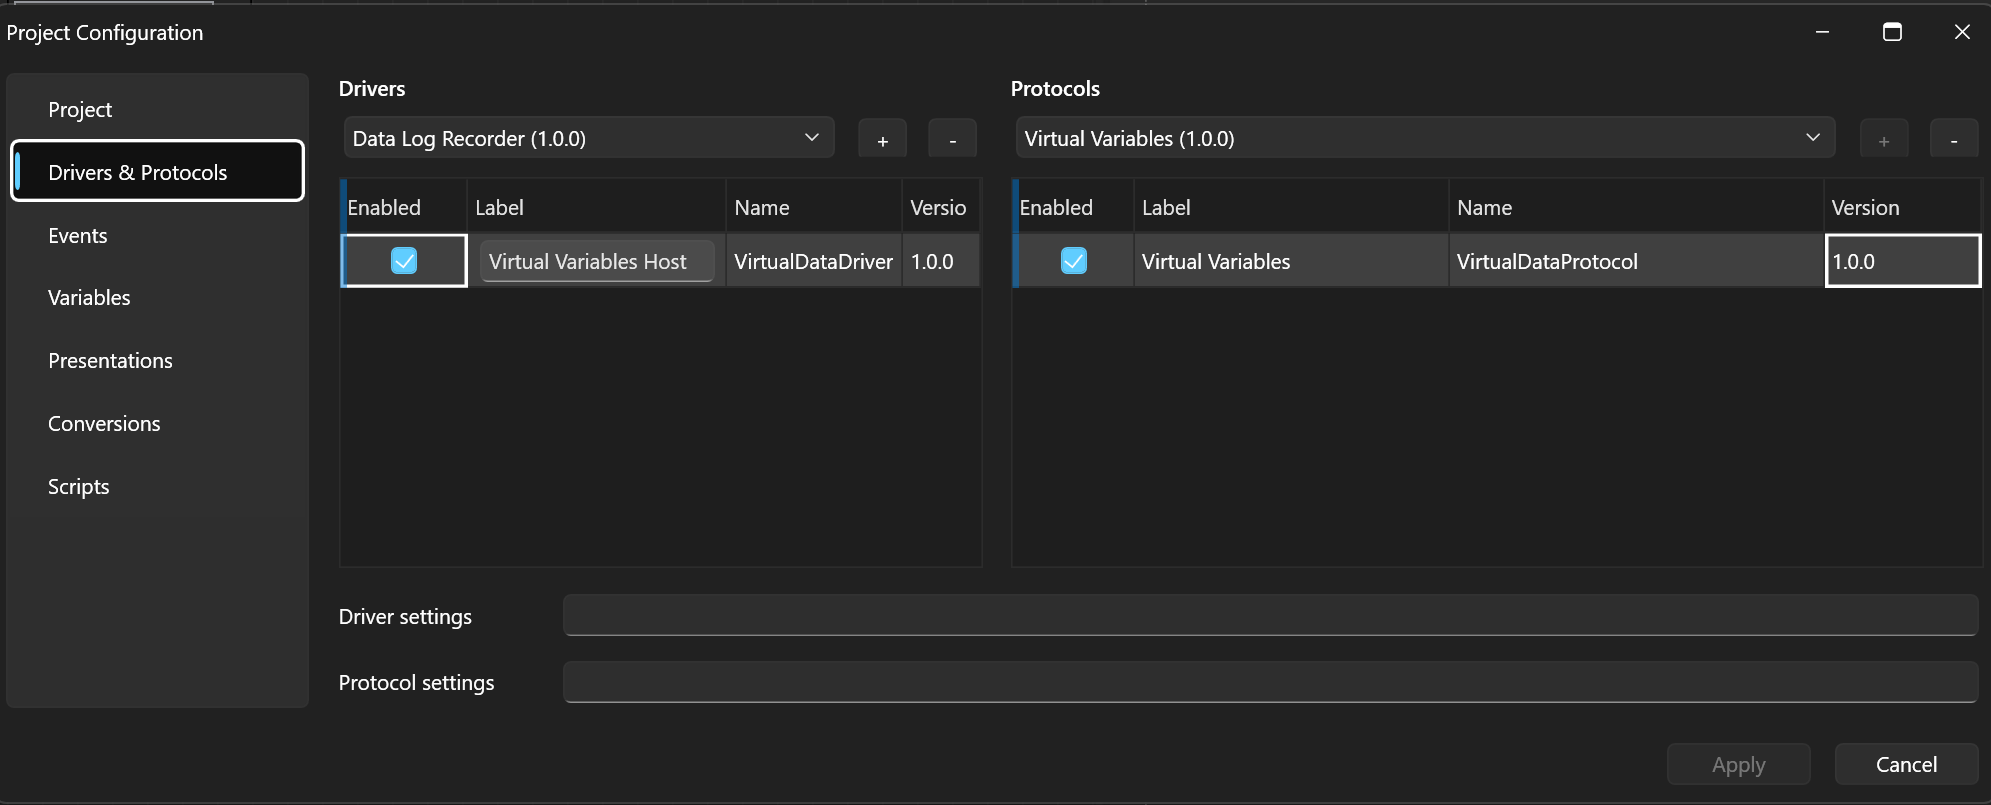Click the Protocols table Name column header
Image resolution: width=1991 pixels, height=805 pixels.
click(1636, 207)
